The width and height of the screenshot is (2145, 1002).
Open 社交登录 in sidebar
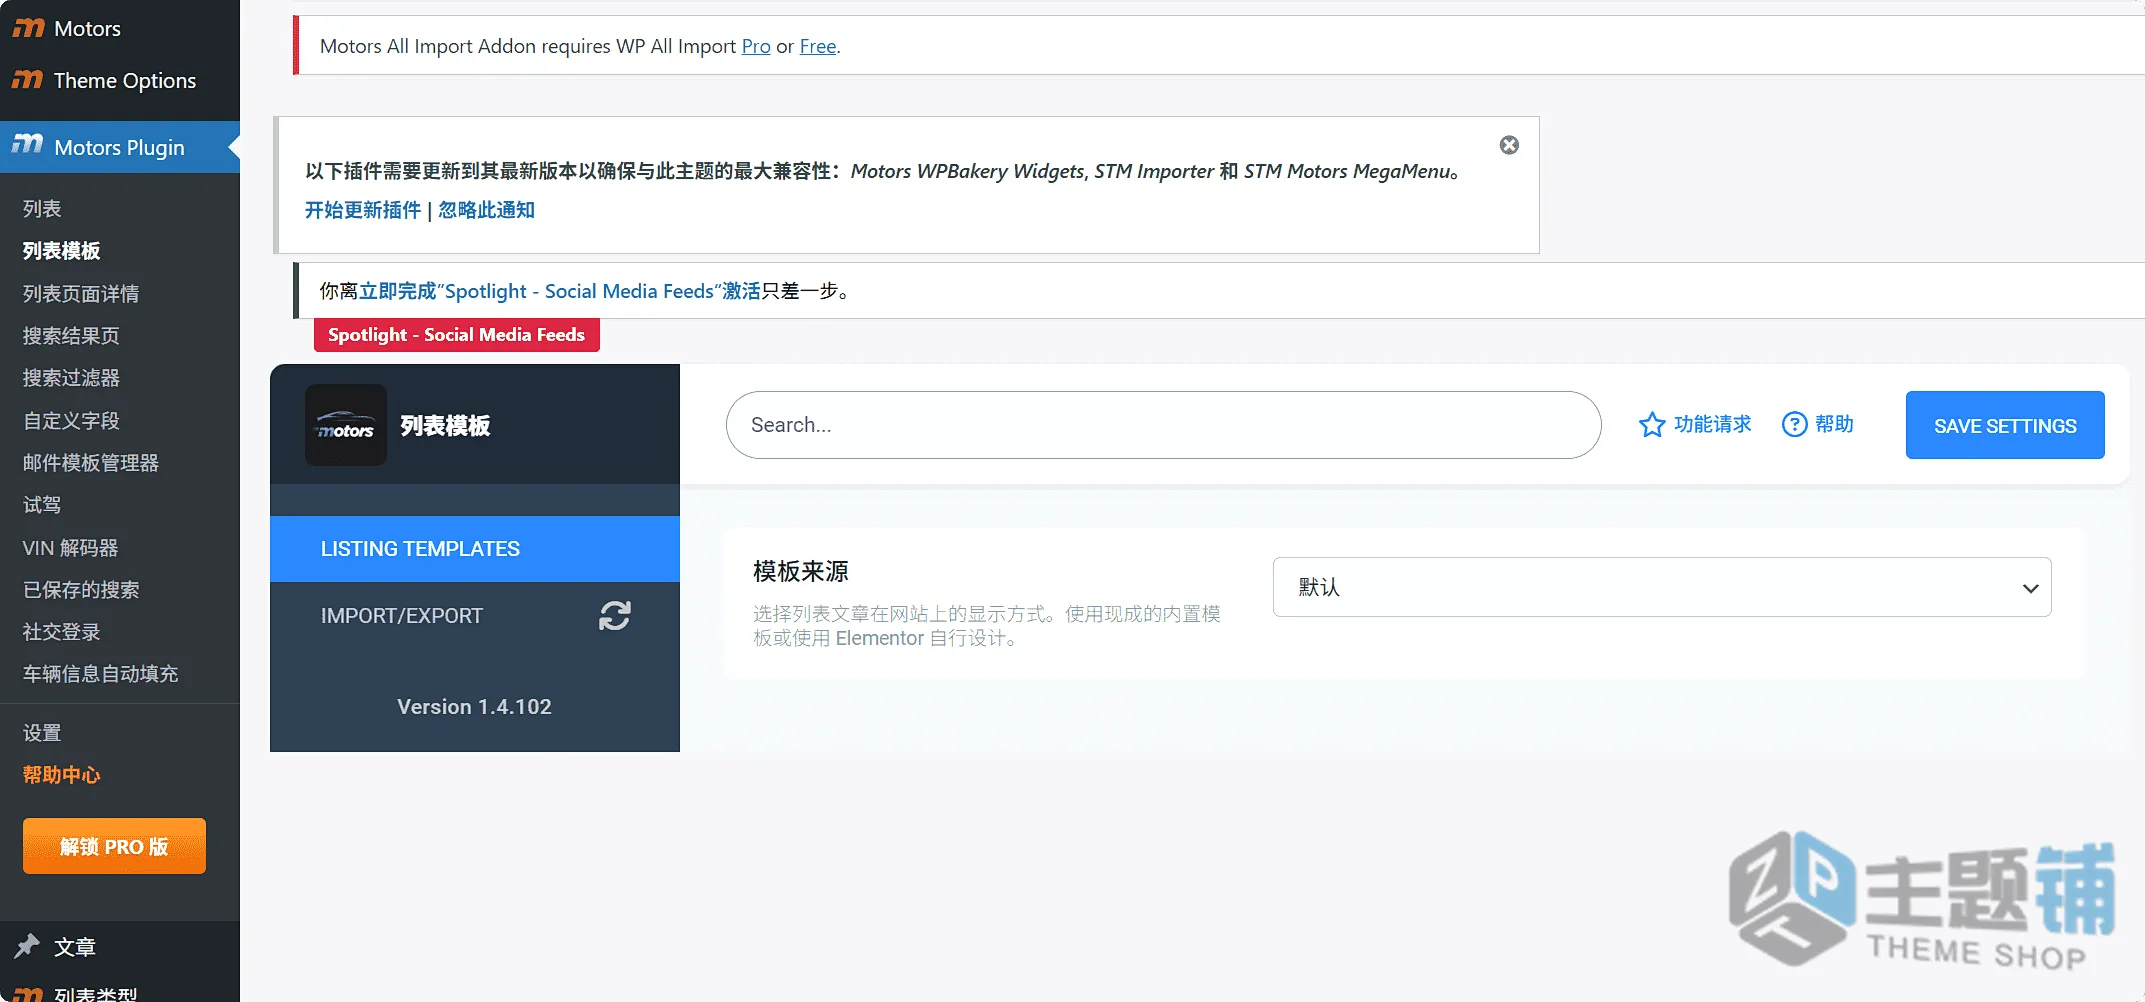click(x=62, y=632)
